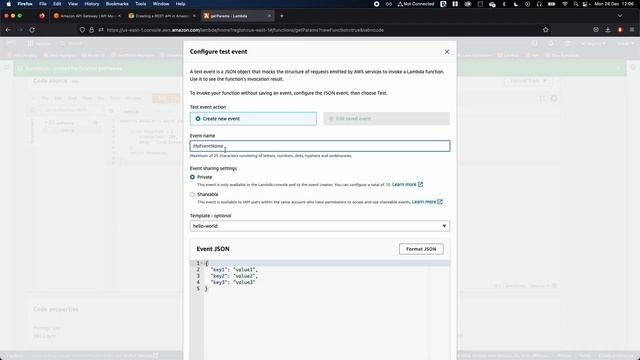Open the File menu
Image resolution: width=640 pixels, height=360 pixels.
point(43,4)
